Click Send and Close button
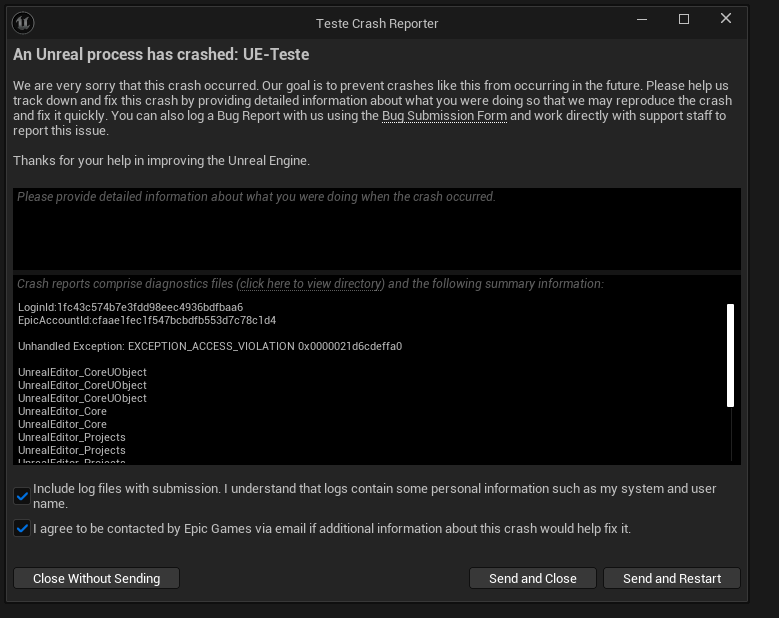 coord(533,578)
